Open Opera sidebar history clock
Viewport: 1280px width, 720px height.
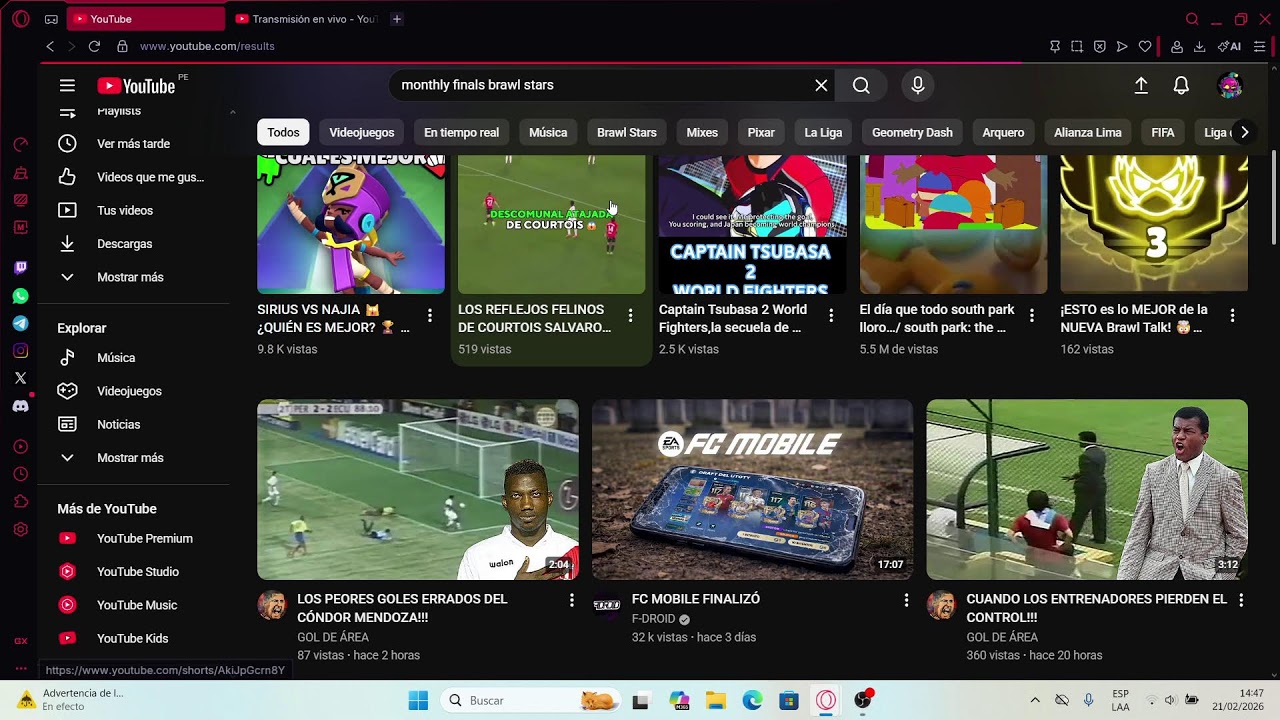pos(20,474)
